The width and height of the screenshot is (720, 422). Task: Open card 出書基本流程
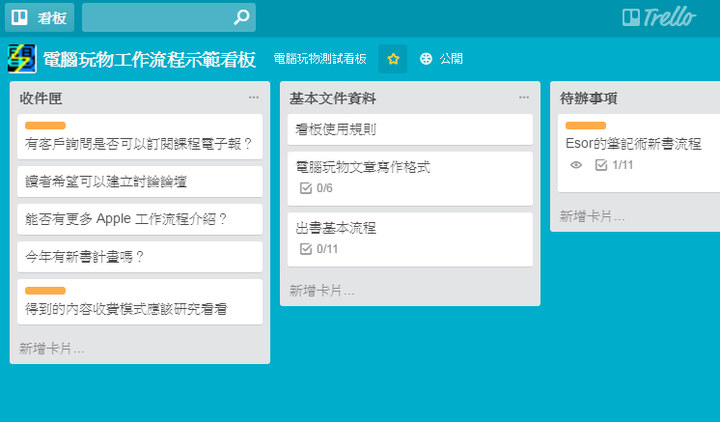pyautogui.click(x=410, y=239)
